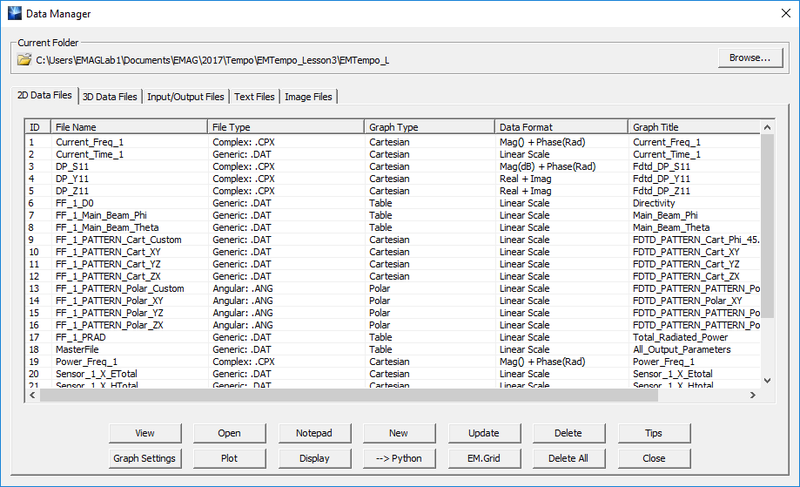Select the MasterFile row in the list
800x487 pixels.
[80, 349]
